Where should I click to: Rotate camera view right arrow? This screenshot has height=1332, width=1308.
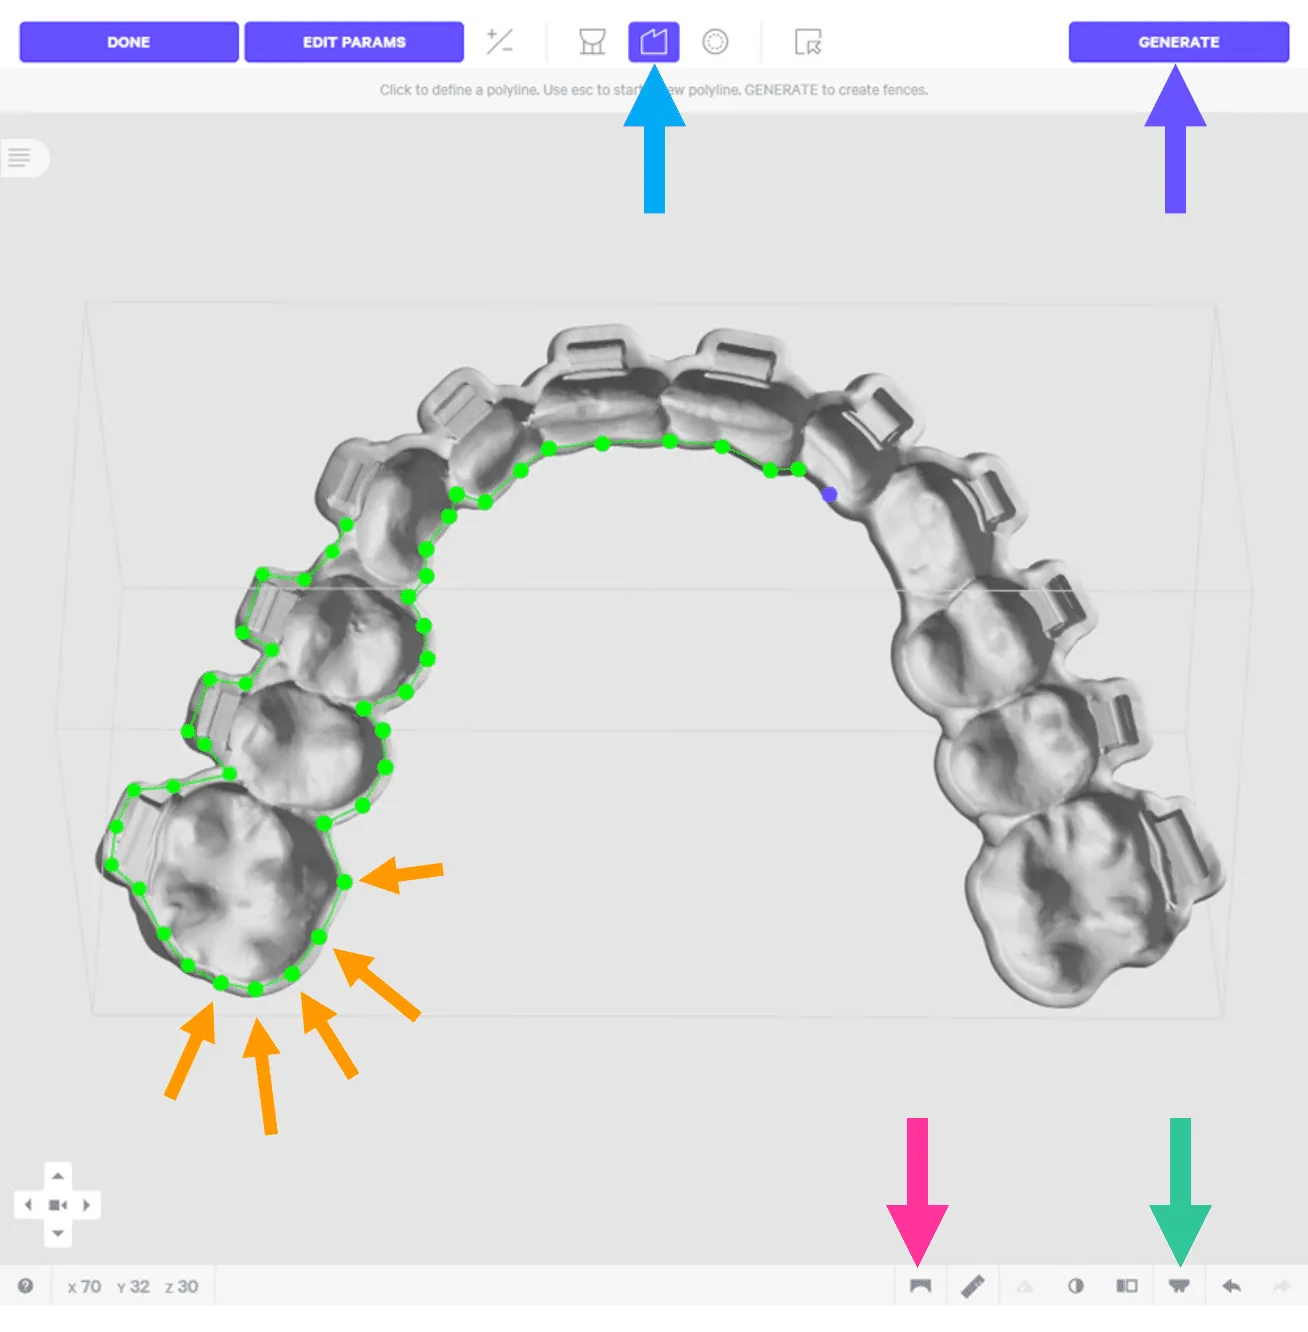point(87,1205)
